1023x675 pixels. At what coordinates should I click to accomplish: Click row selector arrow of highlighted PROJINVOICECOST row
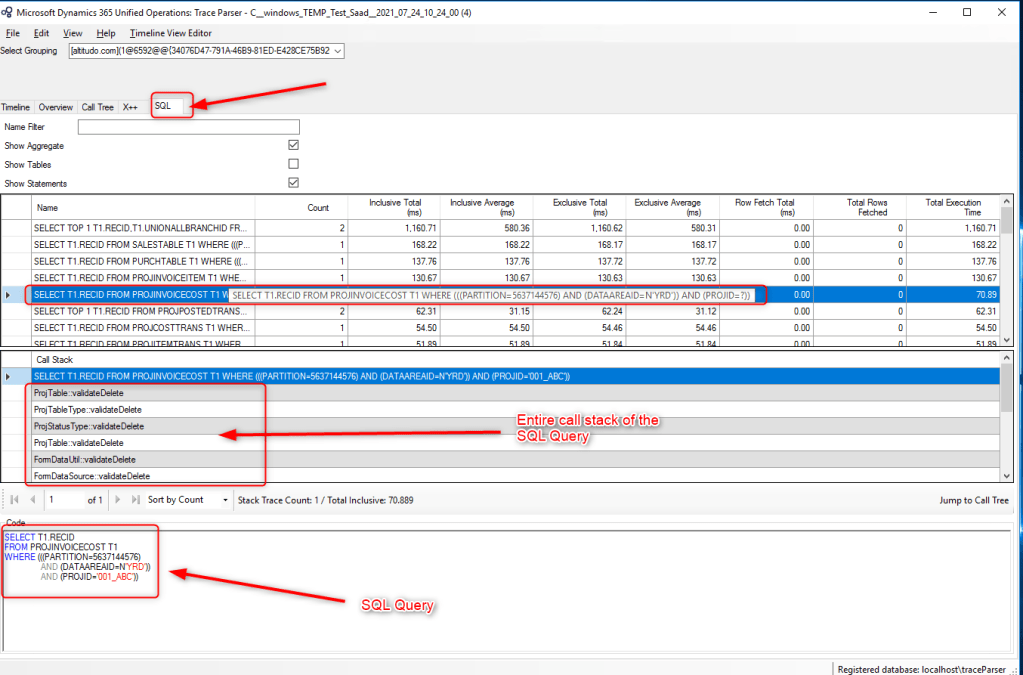point(9,295)
